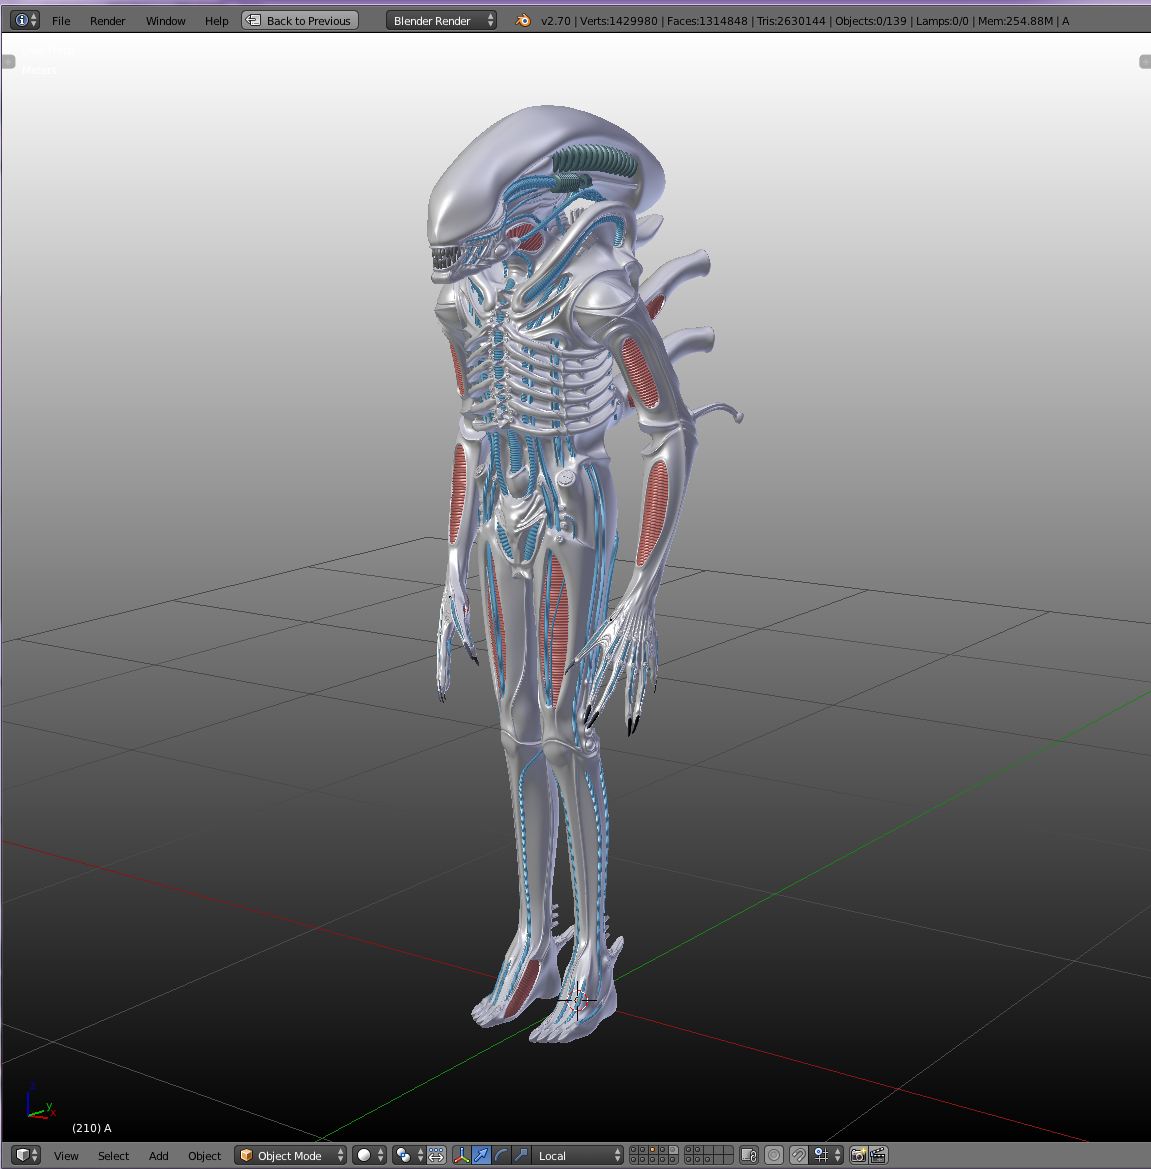Click the Objects:0/139 statistic text

[x=871, y=21]
